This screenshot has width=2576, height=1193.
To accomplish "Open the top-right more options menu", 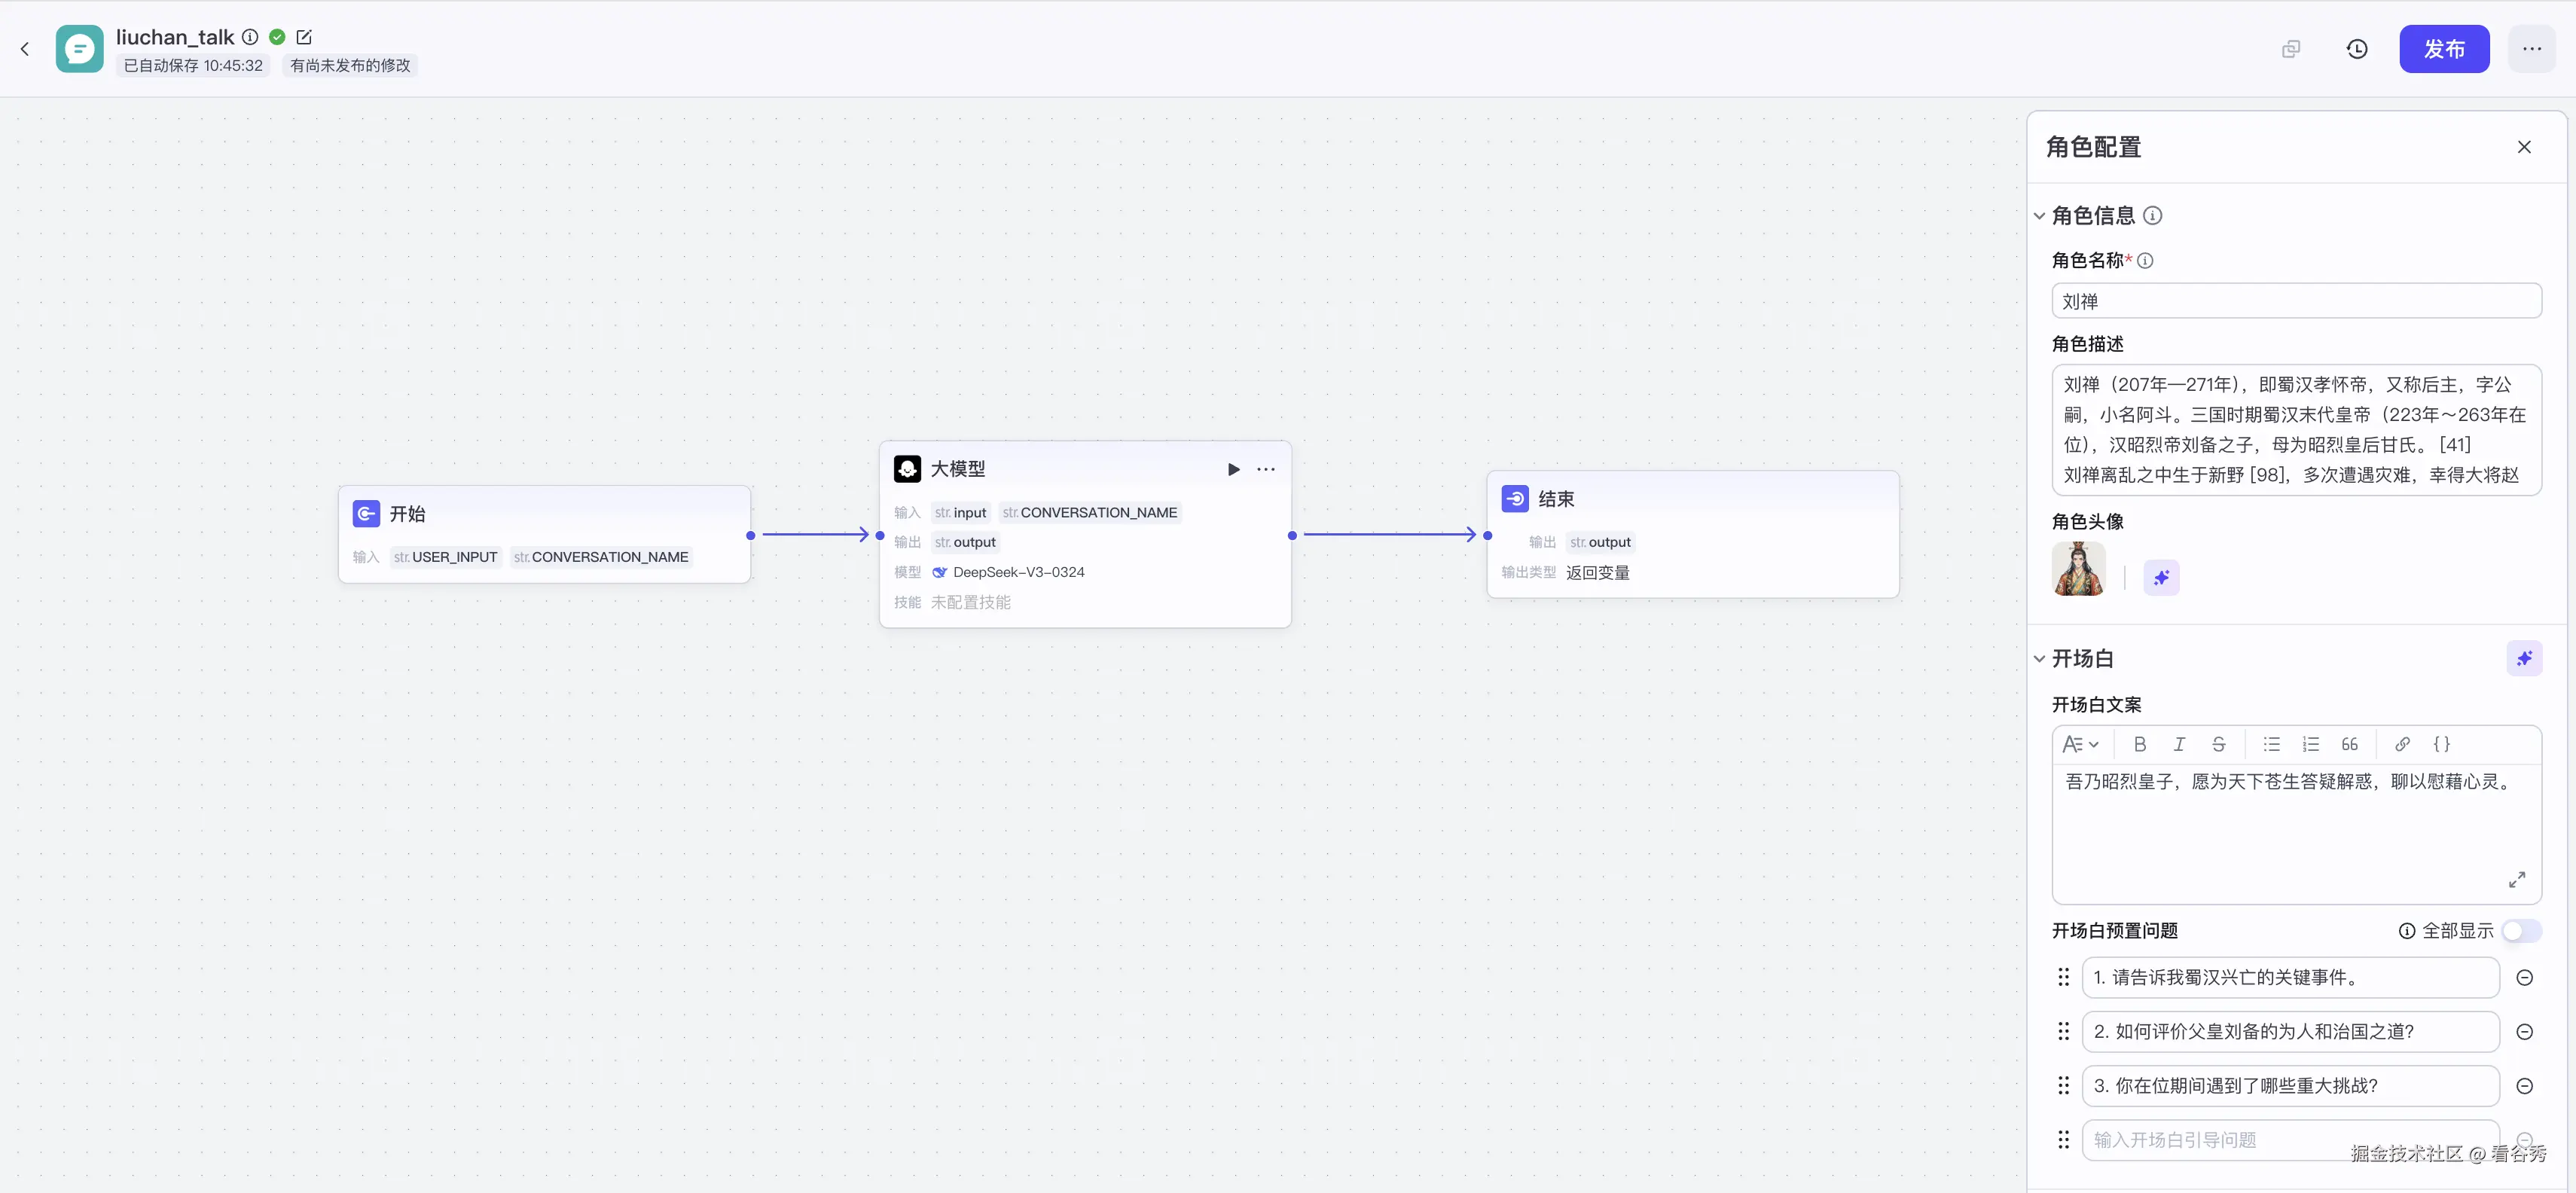I will tap(2531, 49).
